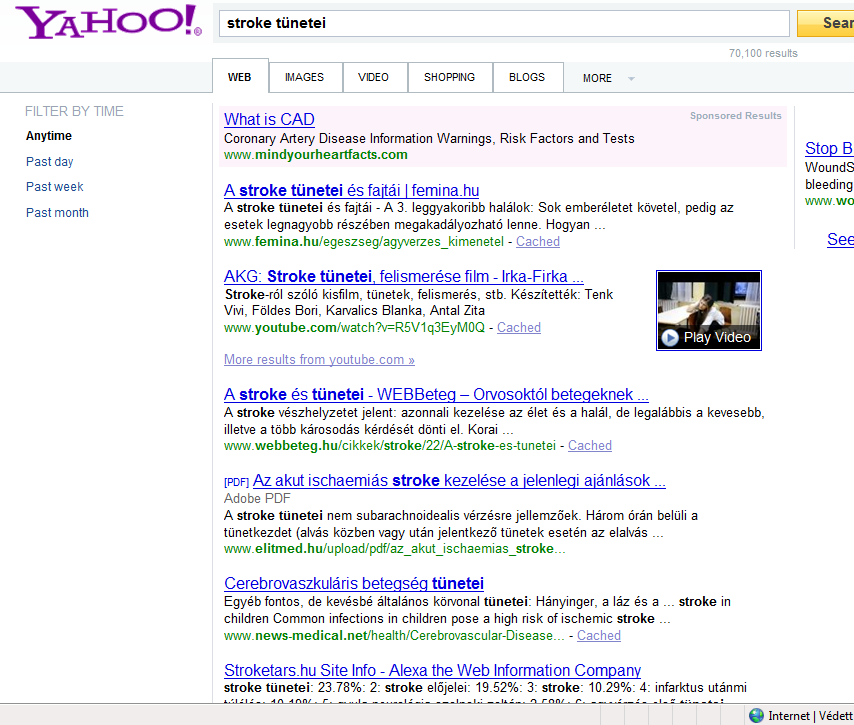The width and height of the screenshot is (854, 725).
Task: Click the www.femina.hu/egeszseg URL text
Action: pyautogui.click(x=364, y=241)
